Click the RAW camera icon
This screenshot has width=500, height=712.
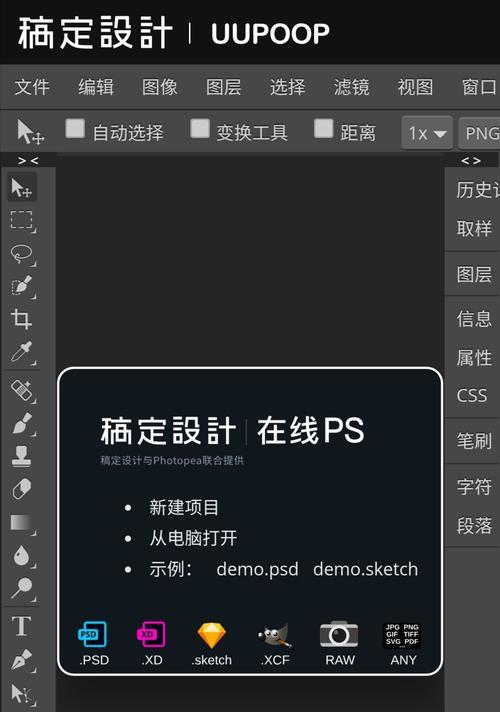(x=339, y=634)
